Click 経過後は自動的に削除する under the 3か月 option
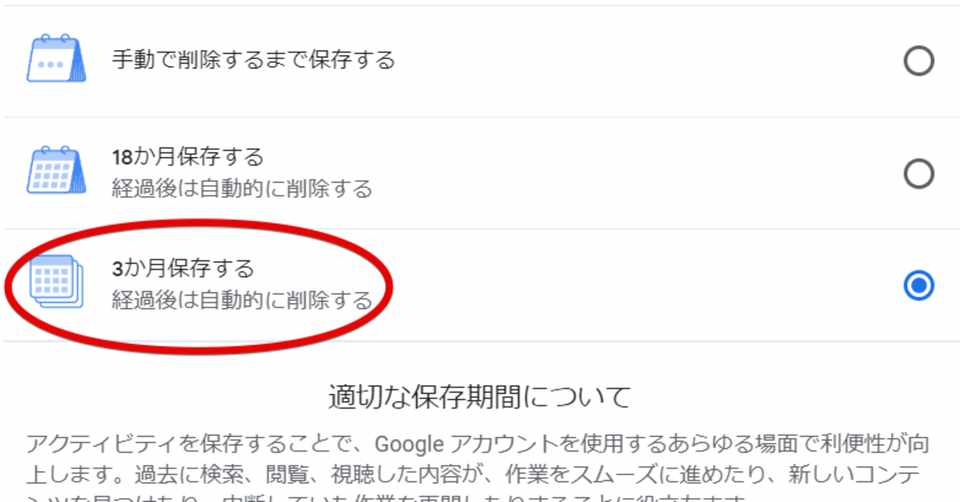 coord(242,300)
